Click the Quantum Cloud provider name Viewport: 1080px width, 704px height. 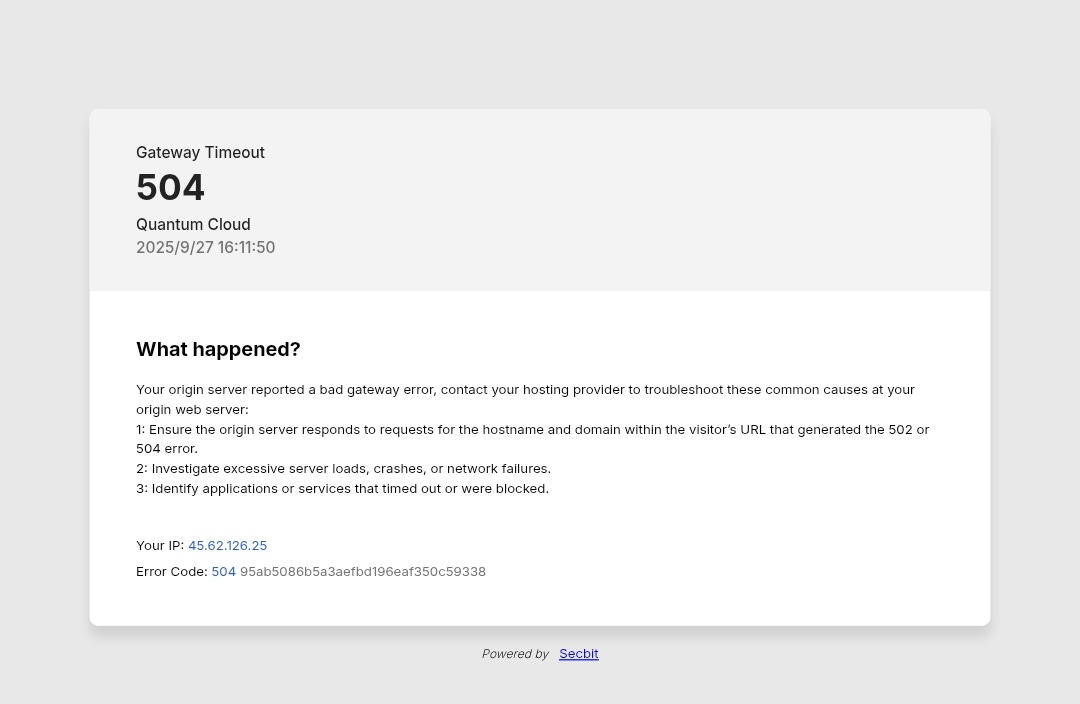pos(193,225)
